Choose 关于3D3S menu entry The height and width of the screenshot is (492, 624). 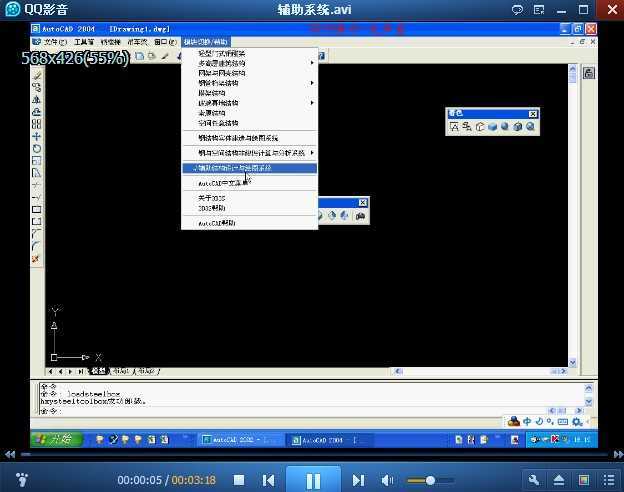212,198
